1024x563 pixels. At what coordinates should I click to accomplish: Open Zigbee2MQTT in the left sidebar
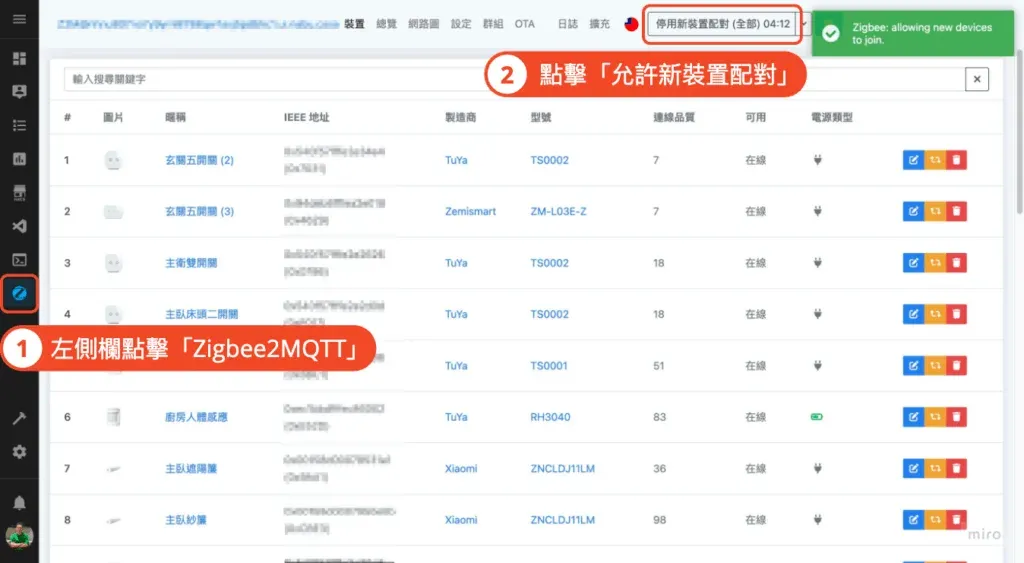click(19, 294)
